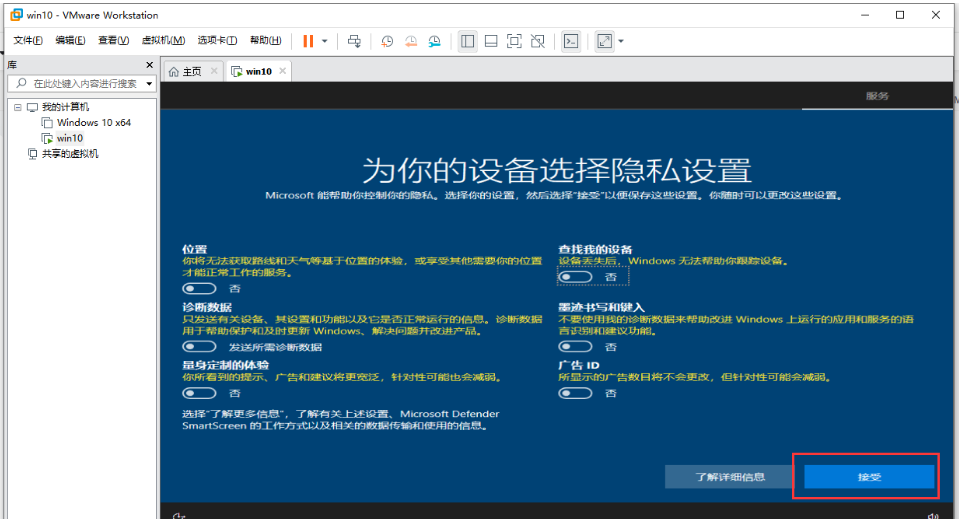
Task: Toggle the 诊断数据 diagnostic data switch
Action: click(199, 347)
